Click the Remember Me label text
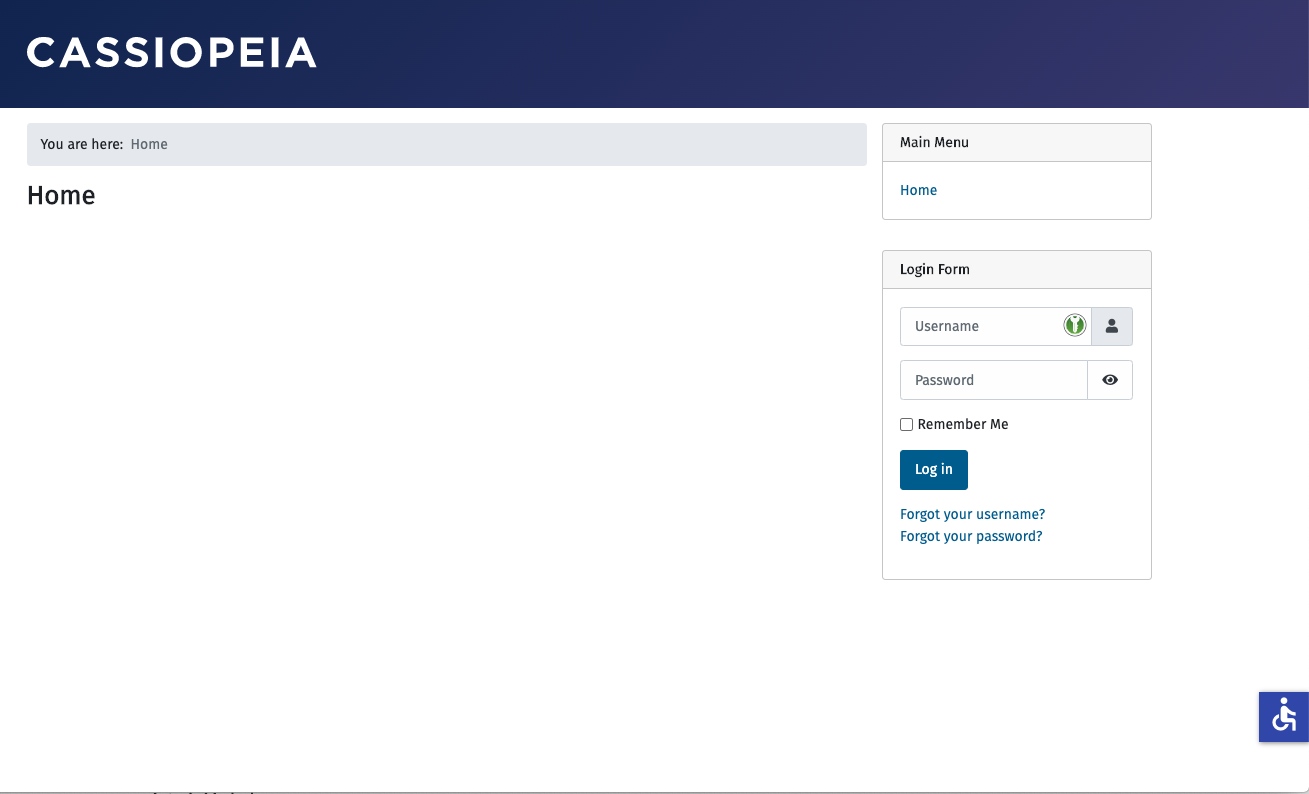 pyautogui.click(x=962, y=424)
